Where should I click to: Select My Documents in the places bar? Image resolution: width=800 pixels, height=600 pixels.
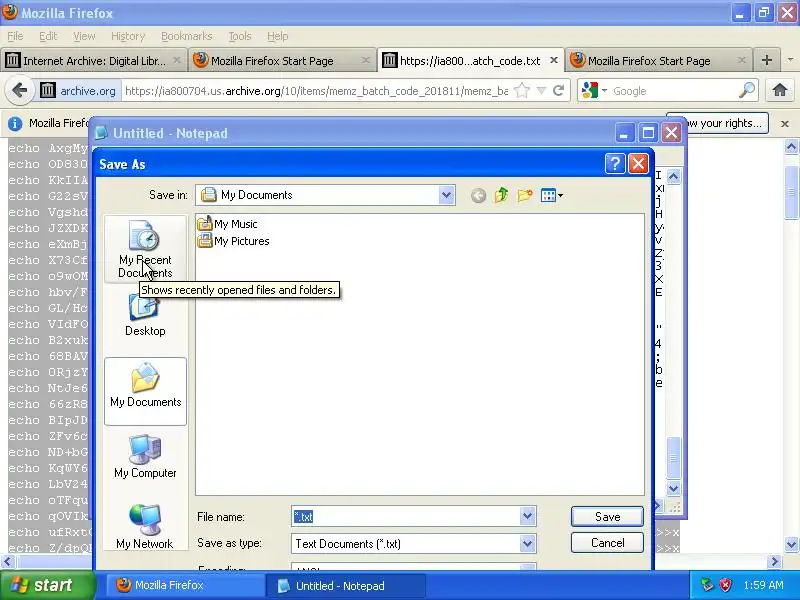pyautogui.click(x=145, y=391)
